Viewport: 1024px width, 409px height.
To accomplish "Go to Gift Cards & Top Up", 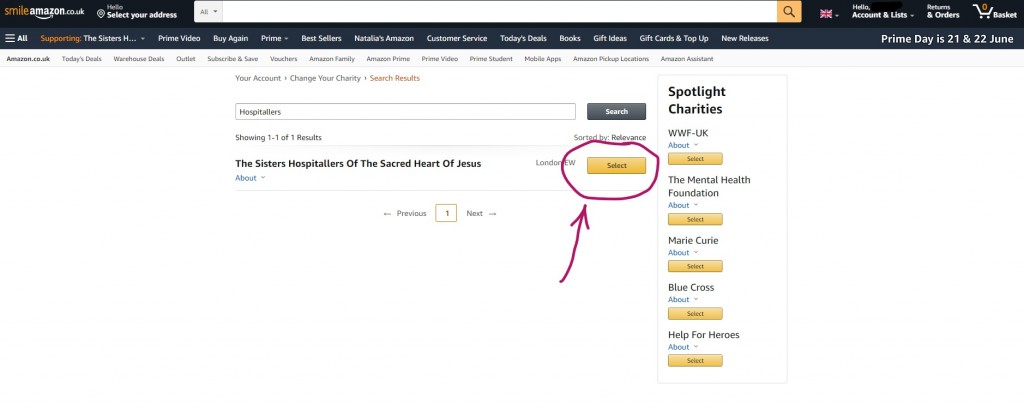I will click(674, 38).
